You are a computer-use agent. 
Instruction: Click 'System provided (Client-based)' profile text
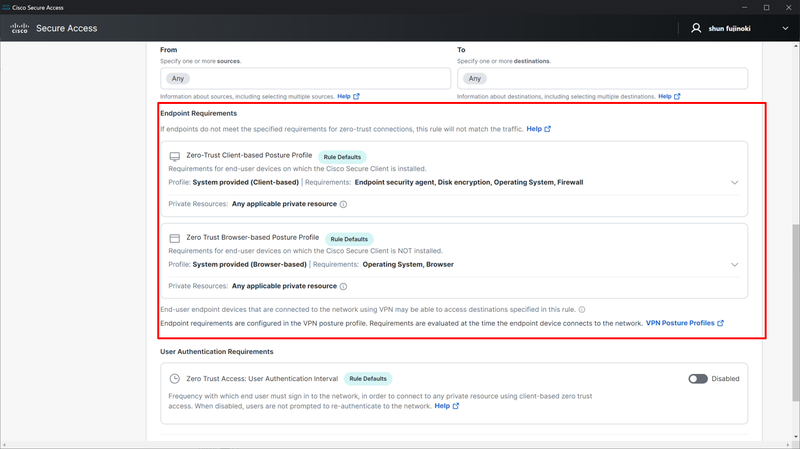click(245, 182)
